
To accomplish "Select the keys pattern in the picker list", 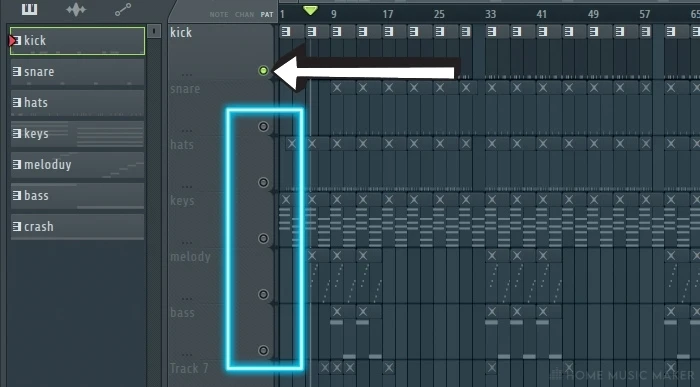I will point(77,133).
